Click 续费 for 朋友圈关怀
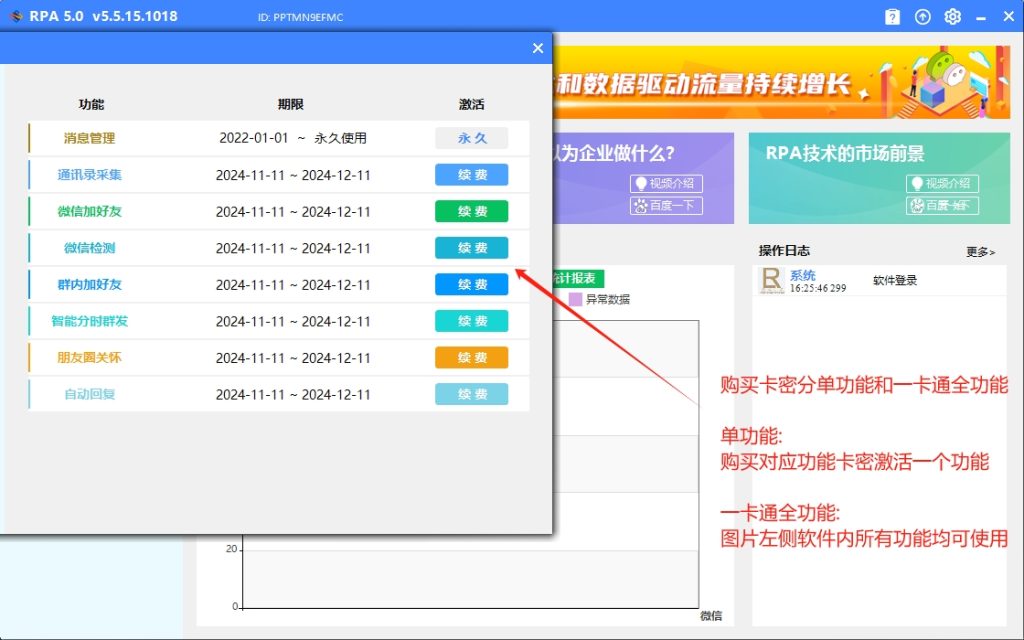 tap(471, 357)
